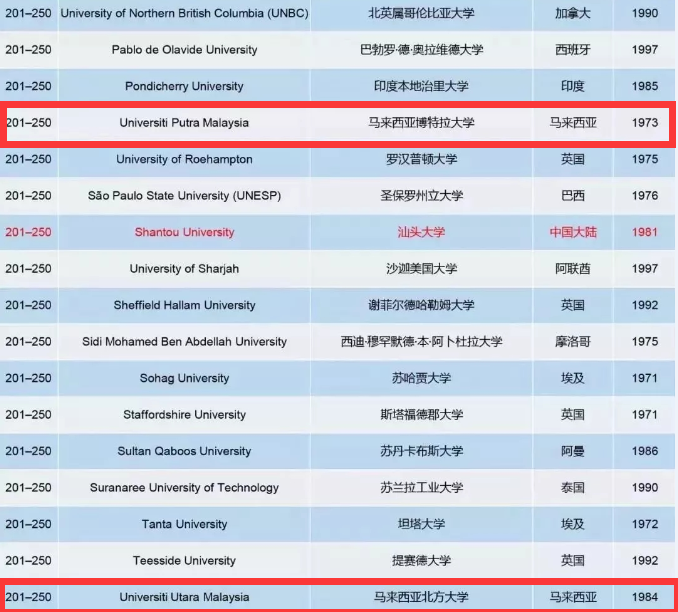Click Universiti Utara Malaysia
The width and height of the screenshot is (678, 612).
coord(185,597)
